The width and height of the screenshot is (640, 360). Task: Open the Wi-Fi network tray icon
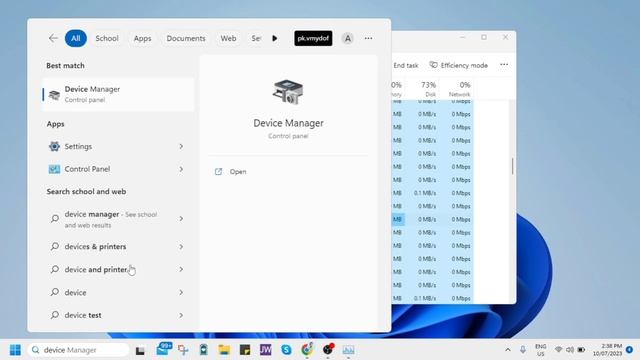(558, 350)
